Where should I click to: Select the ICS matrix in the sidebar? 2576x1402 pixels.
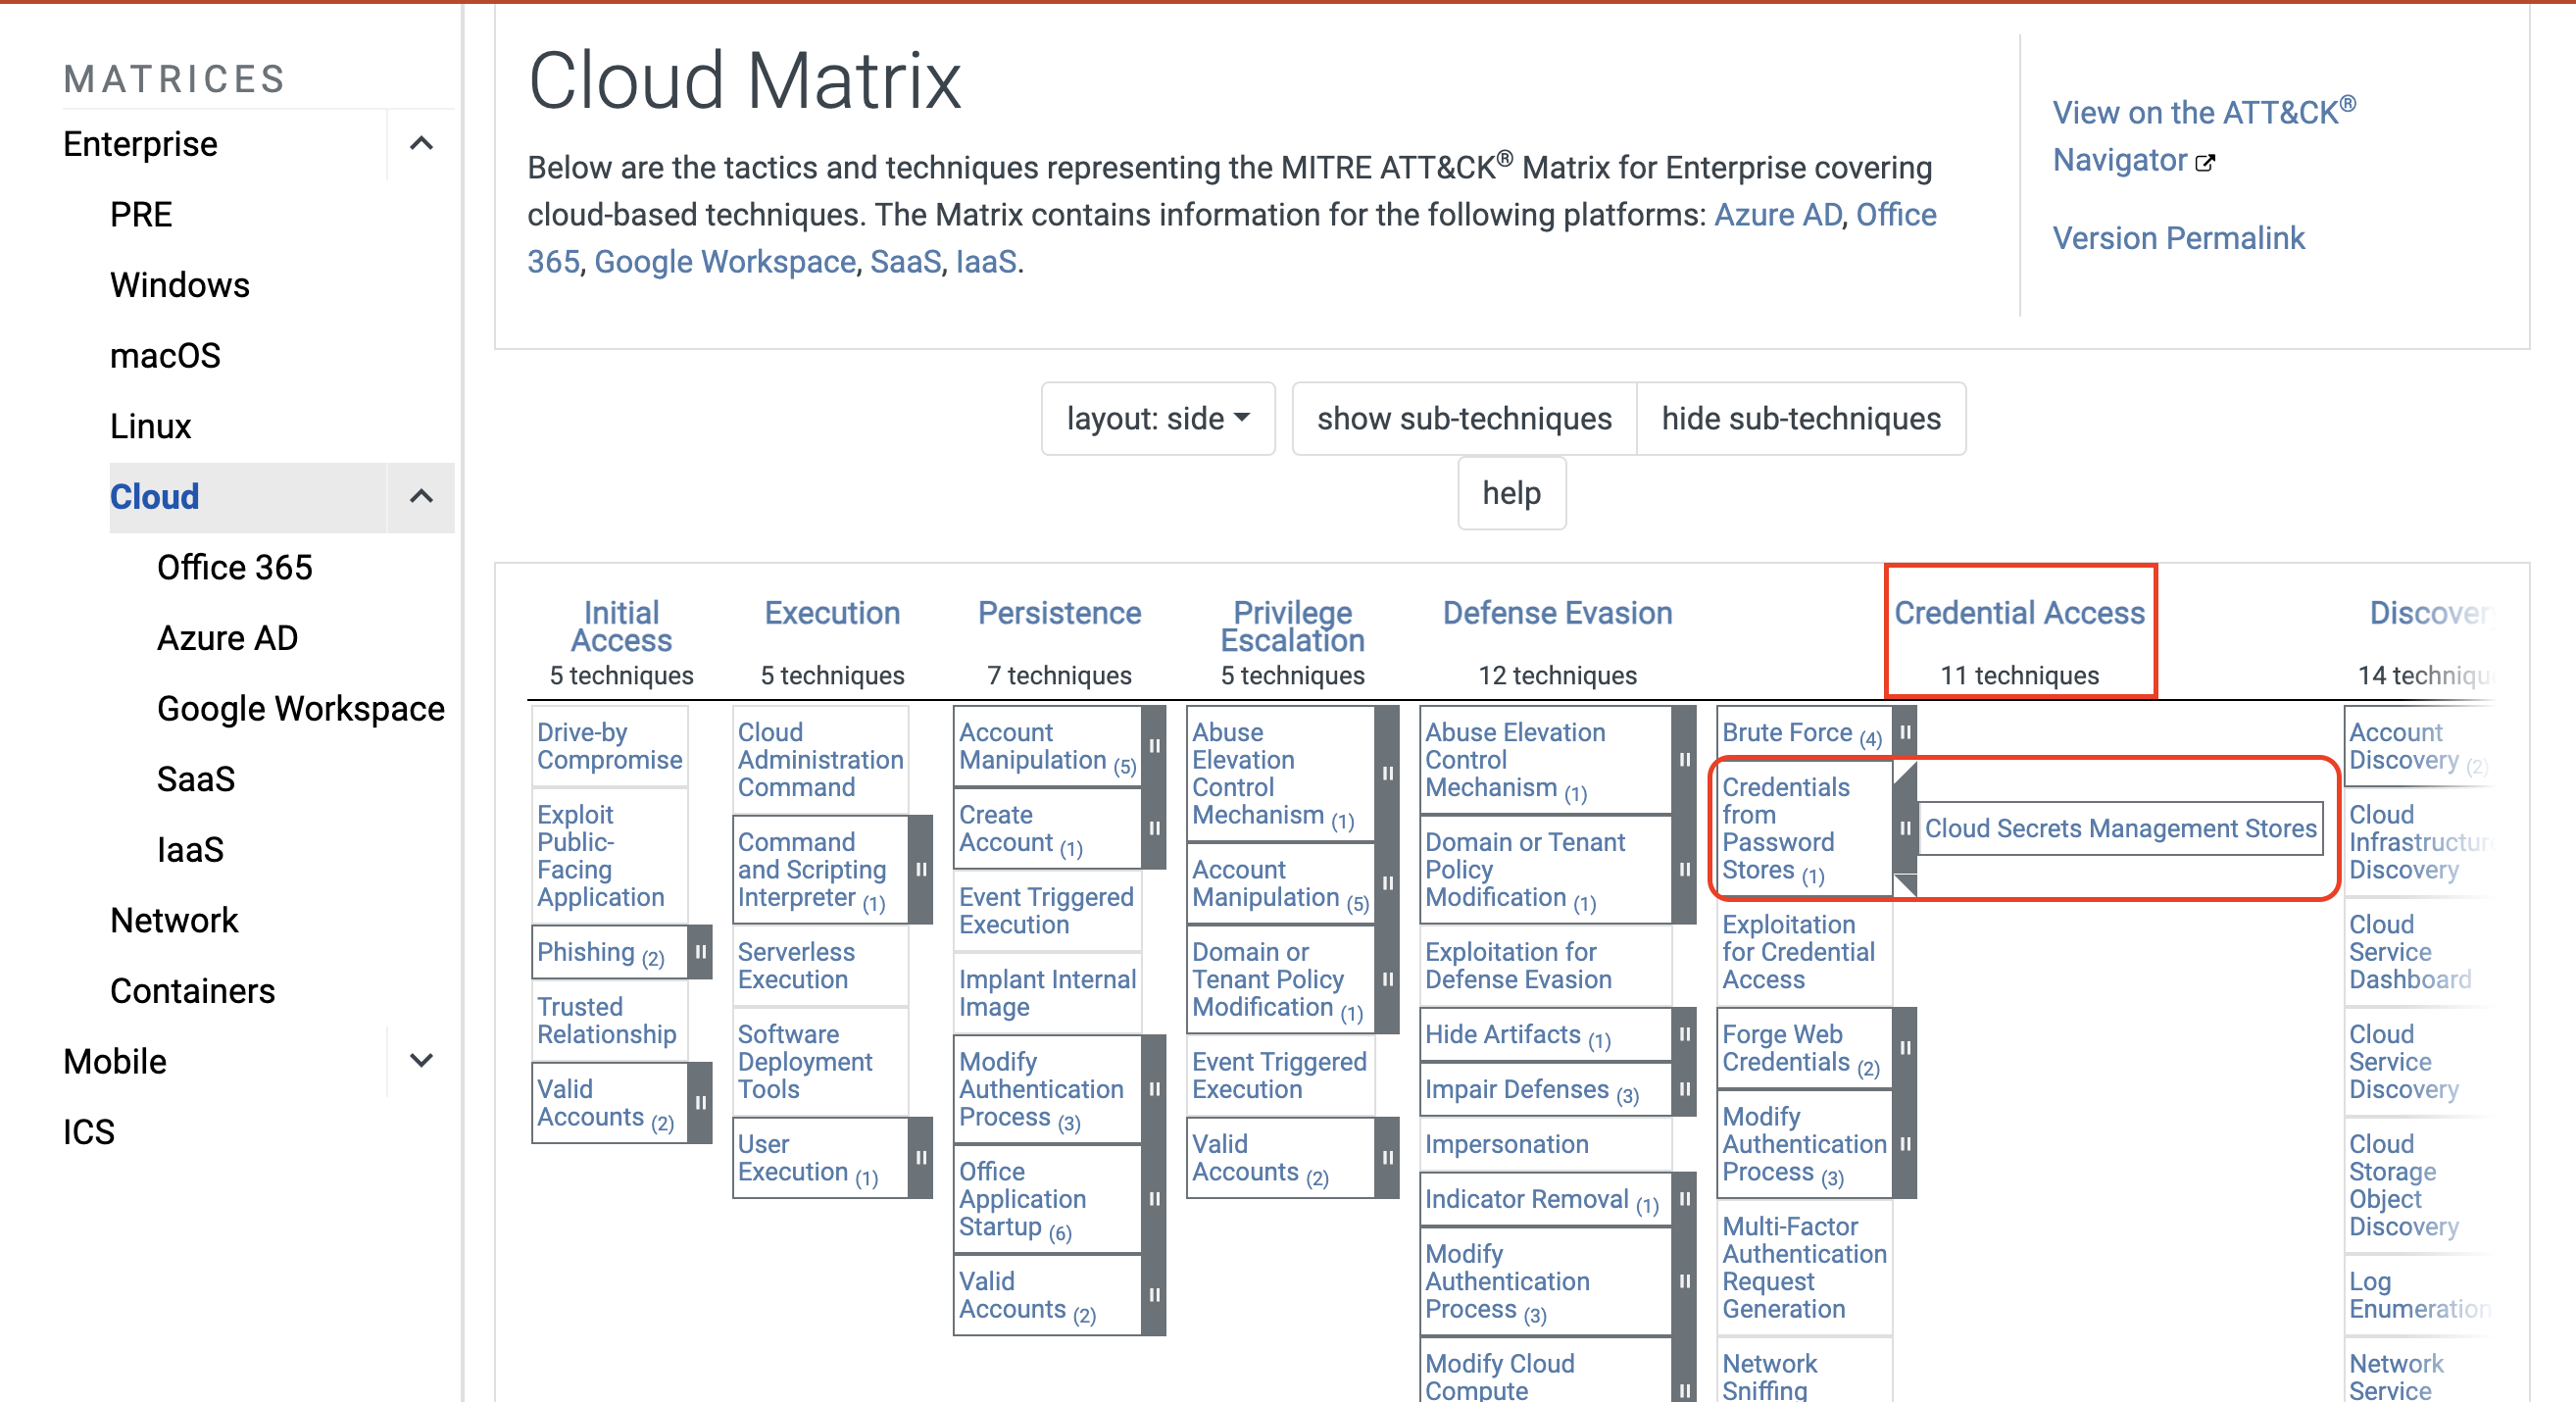pyautogui.click(x=89, y=1130)
